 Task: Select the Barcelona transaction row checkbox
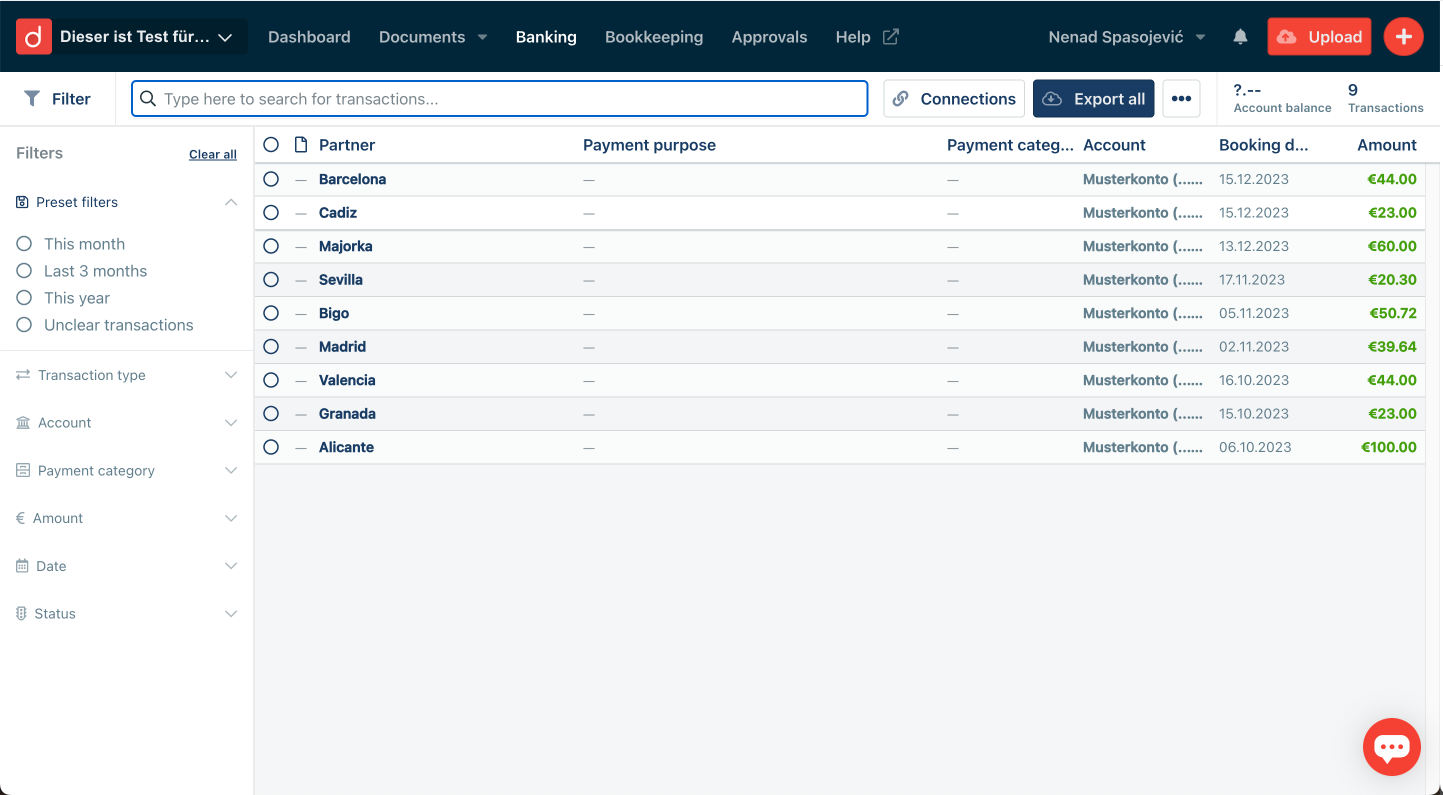click(271, 179)
